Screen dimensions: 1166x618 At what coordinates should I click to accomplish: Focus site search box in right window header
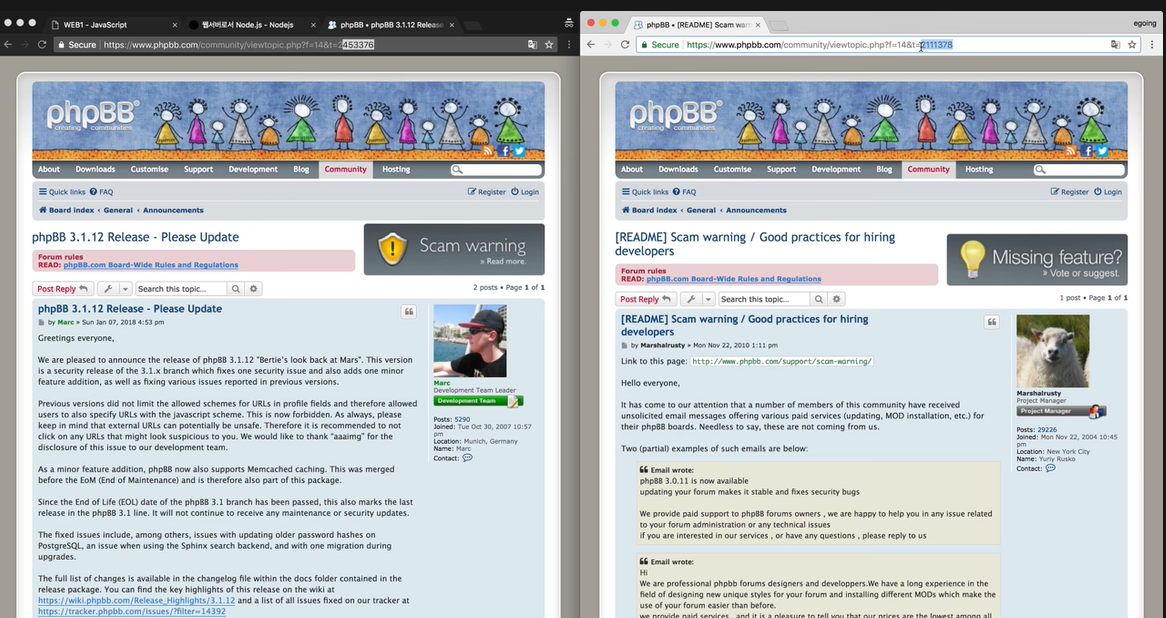(1079, 170)
